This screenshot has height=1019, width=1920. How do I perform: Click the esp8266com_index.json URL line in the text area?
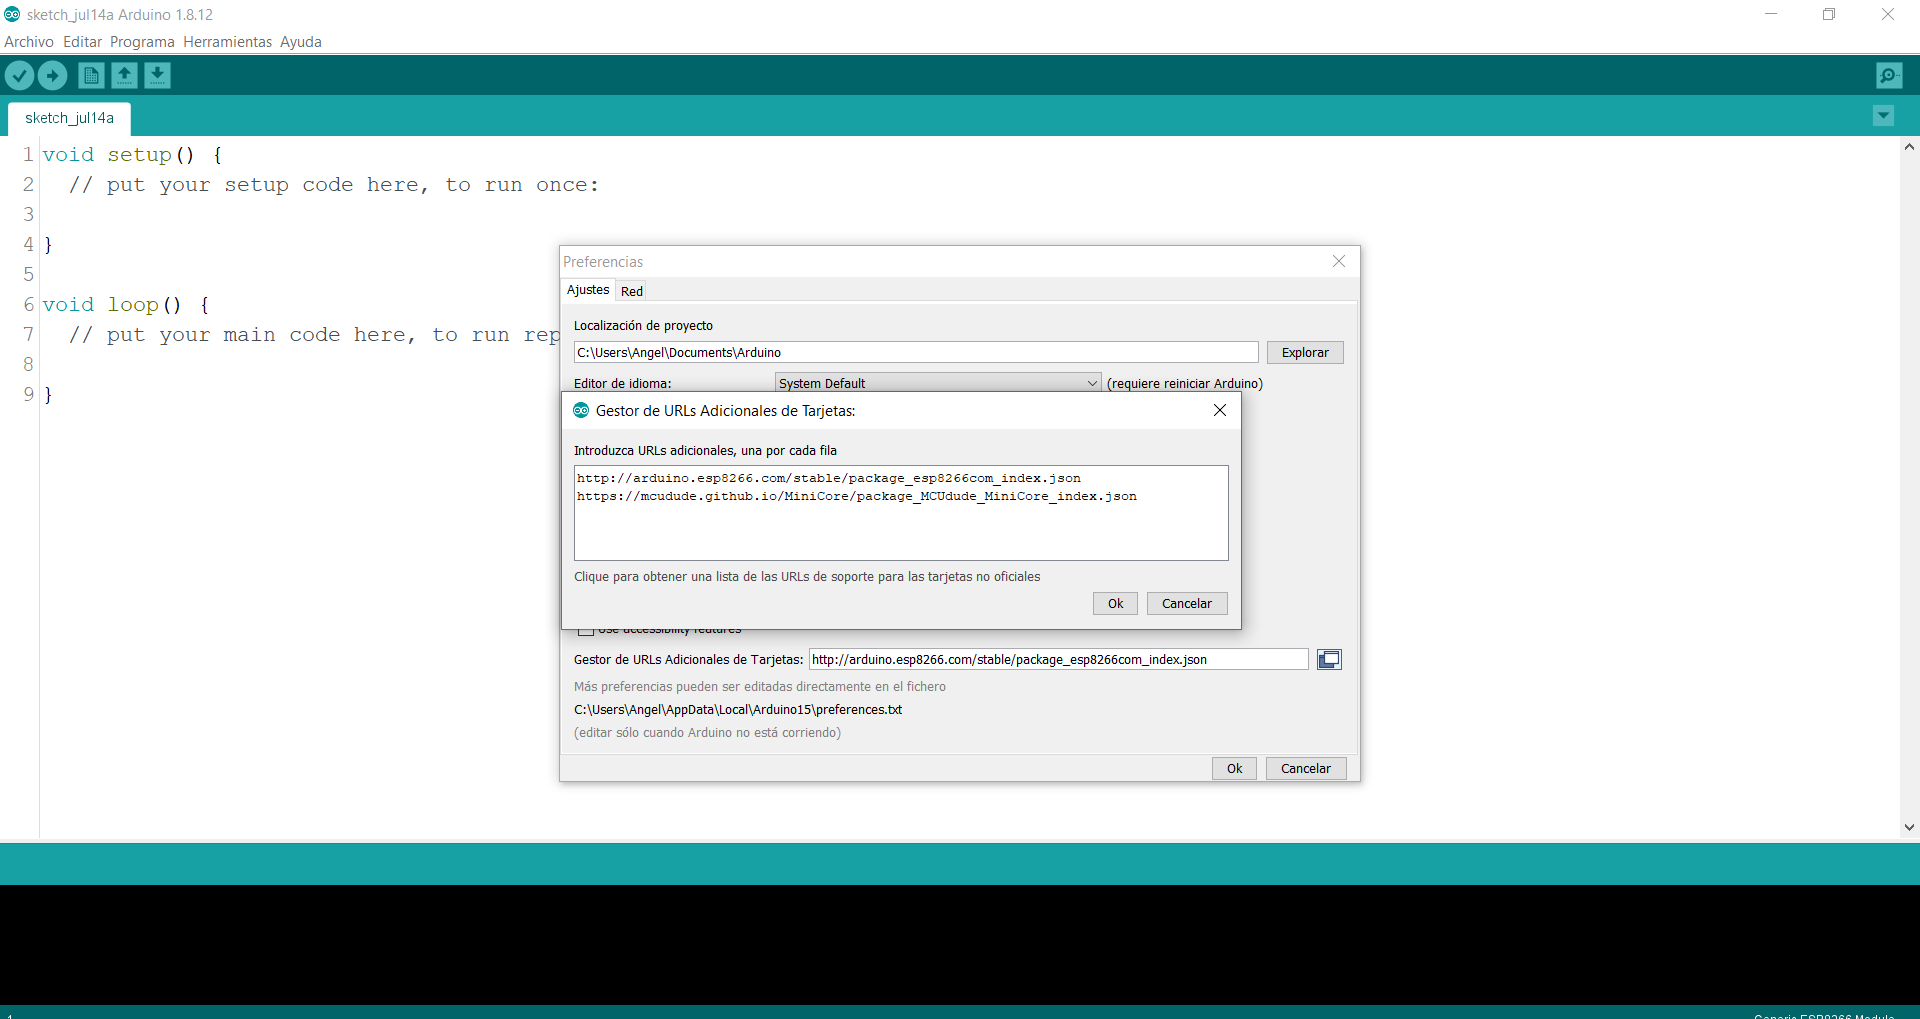[829, 478]
